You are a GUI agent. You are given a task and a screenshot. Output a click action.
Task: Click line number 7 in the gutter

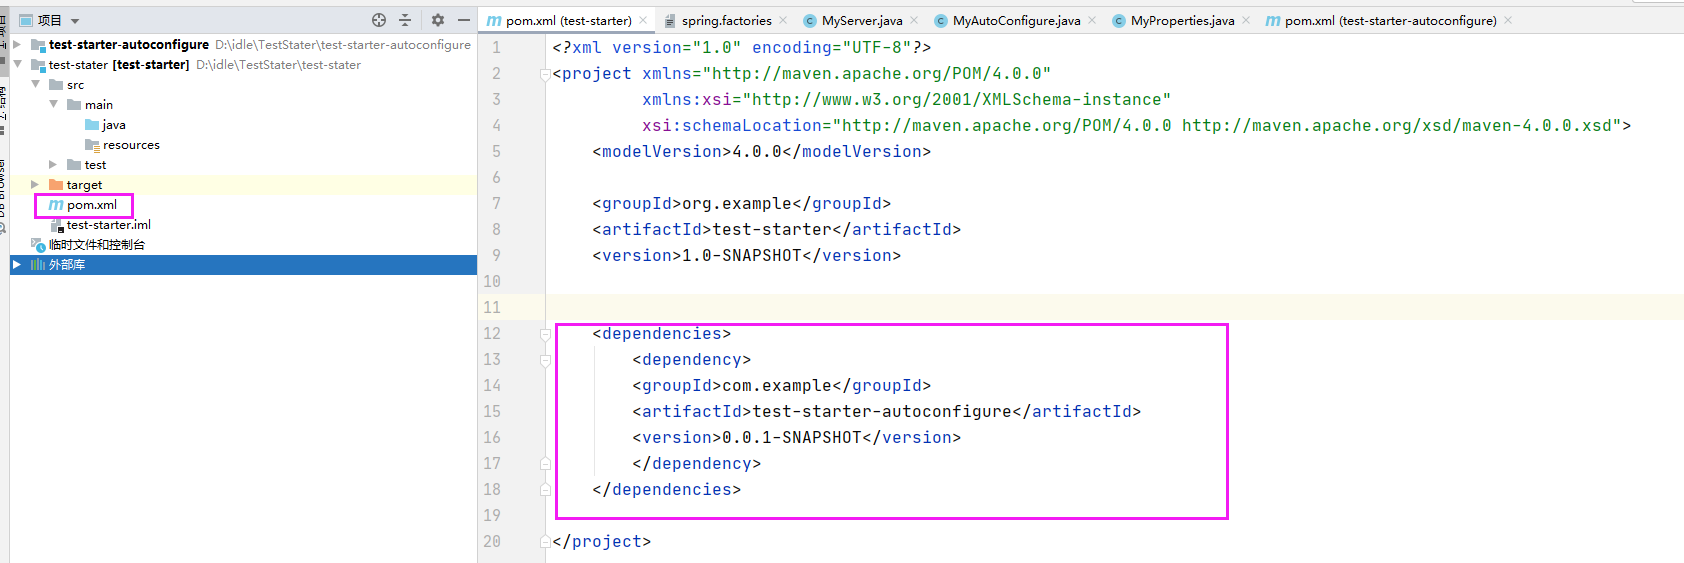pyautogui.click(x=496, y=204)
